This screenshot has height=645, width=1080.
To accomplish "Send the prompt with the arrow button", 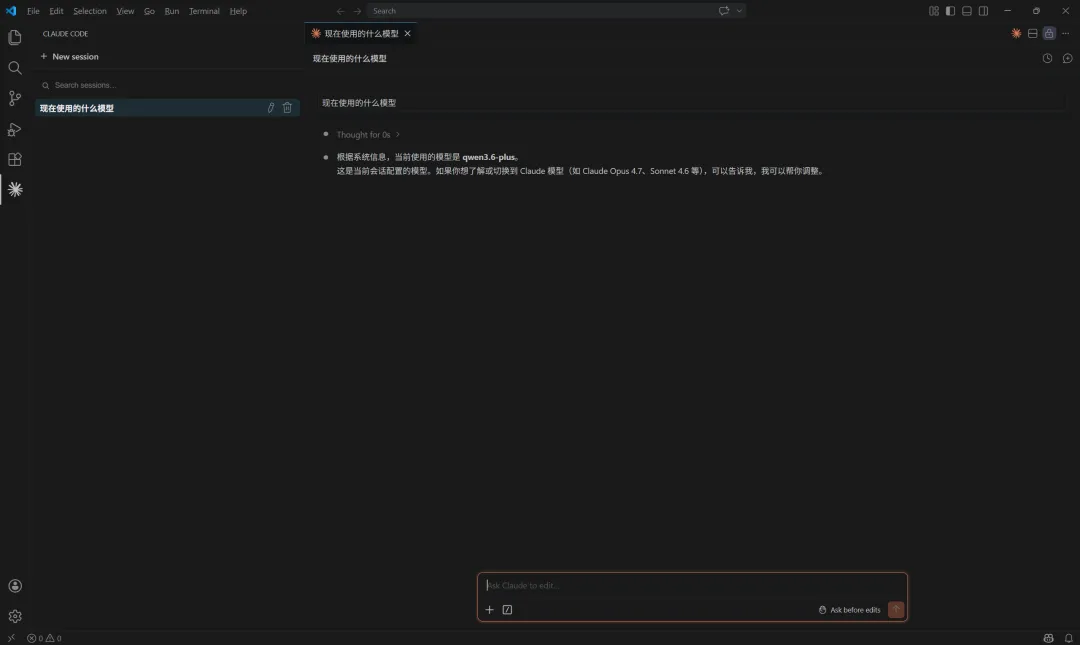I will click(895, 610).
